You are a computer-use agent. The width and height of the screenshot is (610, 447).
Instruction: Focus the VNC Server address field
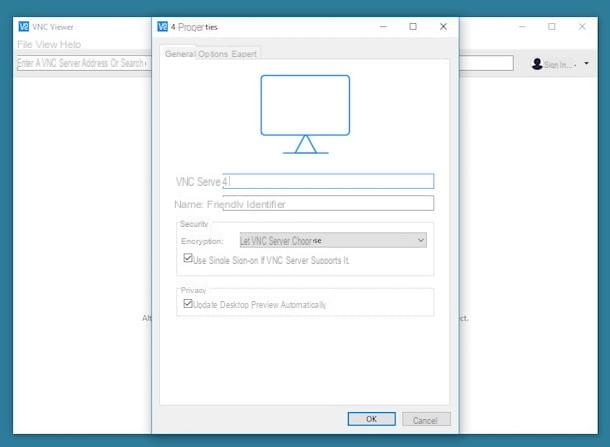point(328,181)
